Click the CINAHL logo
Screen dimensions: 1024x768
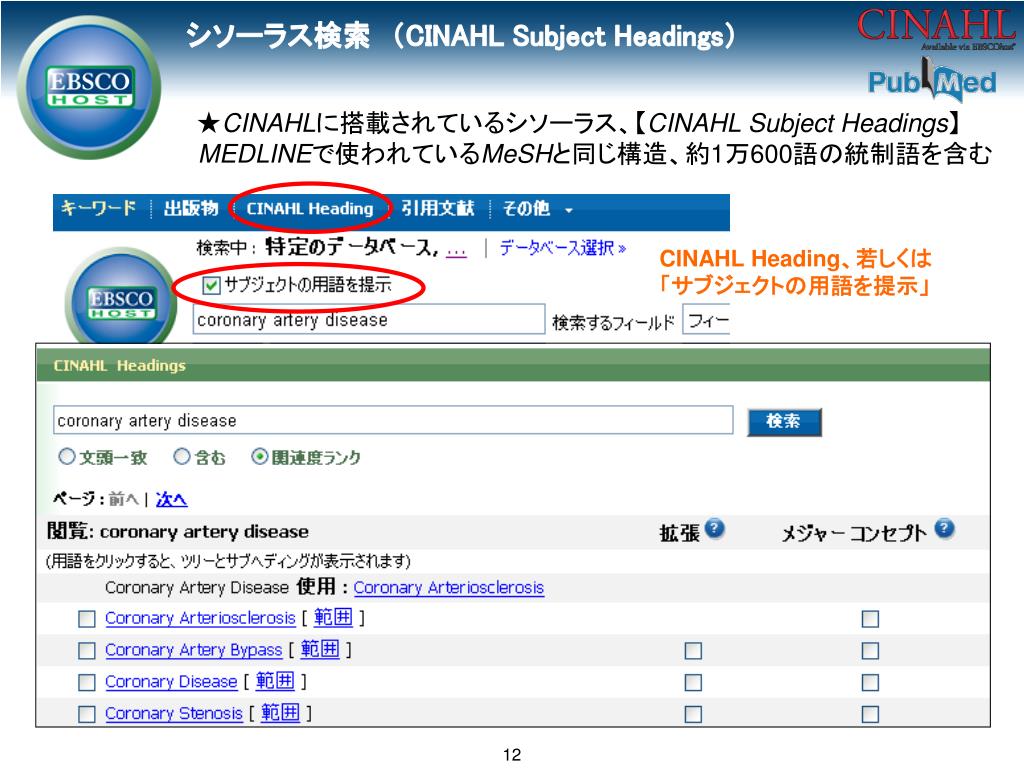936,29
